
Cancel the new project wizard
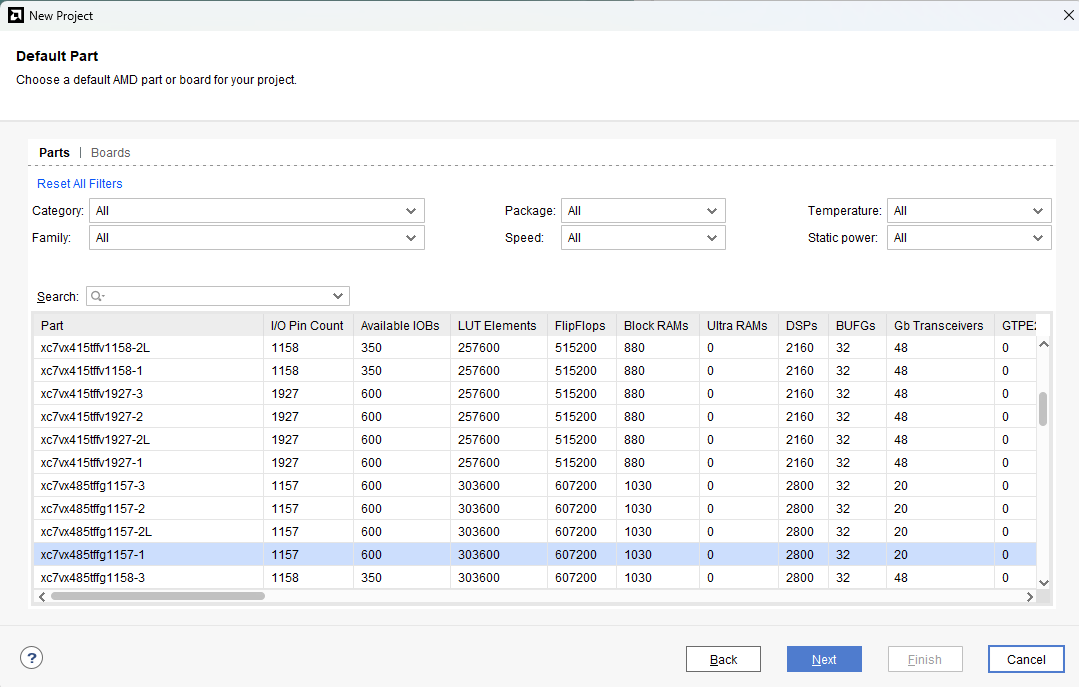click(1025, 659)
